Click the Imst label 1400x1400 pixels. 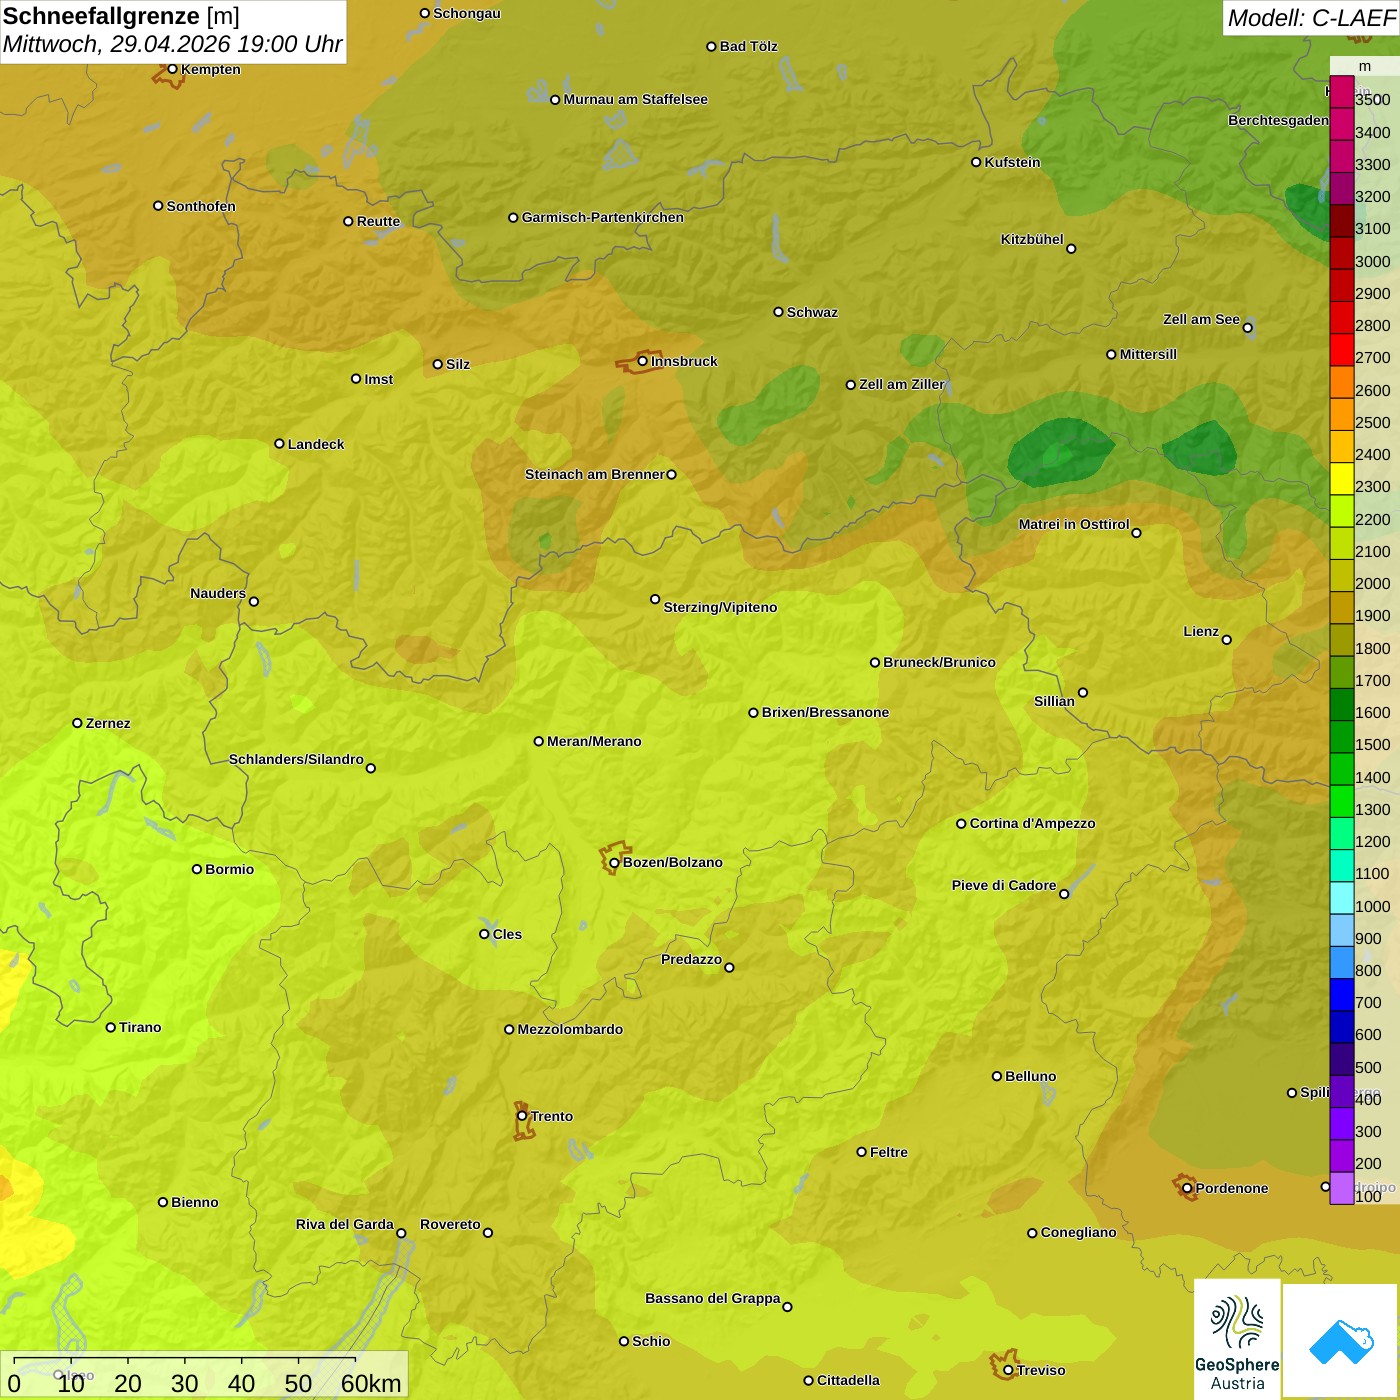pyautogui.click(x=378, y=379)
